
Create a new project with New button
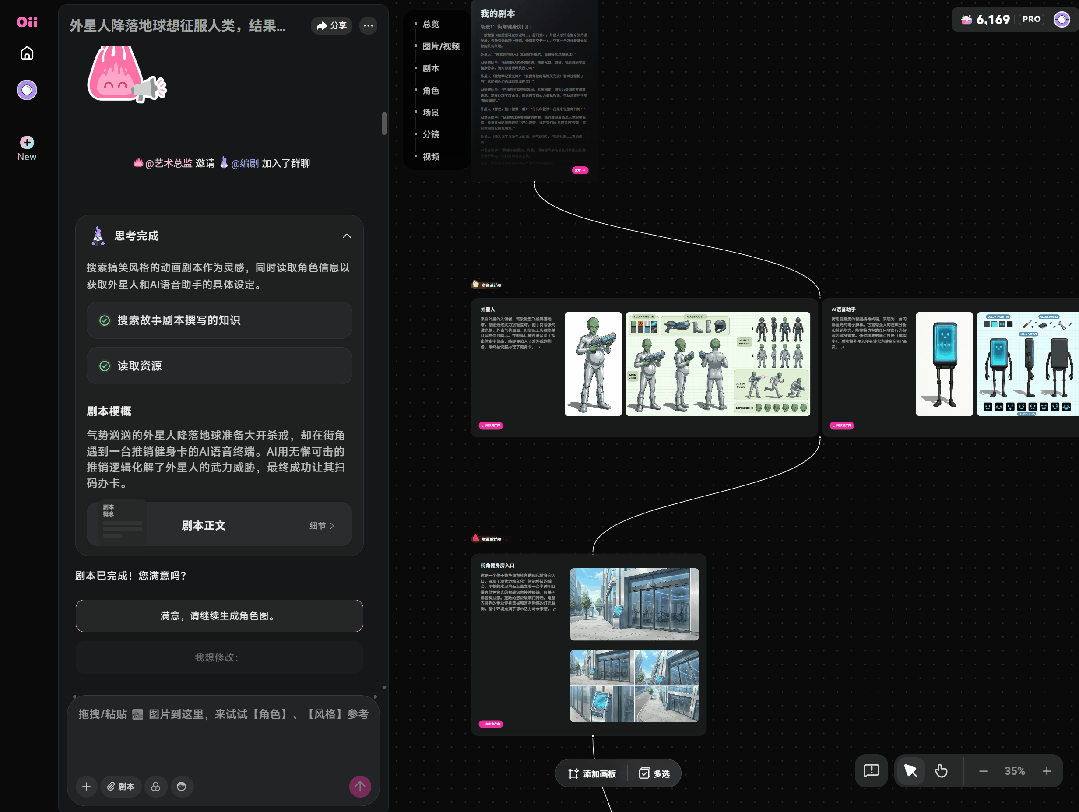27,148
